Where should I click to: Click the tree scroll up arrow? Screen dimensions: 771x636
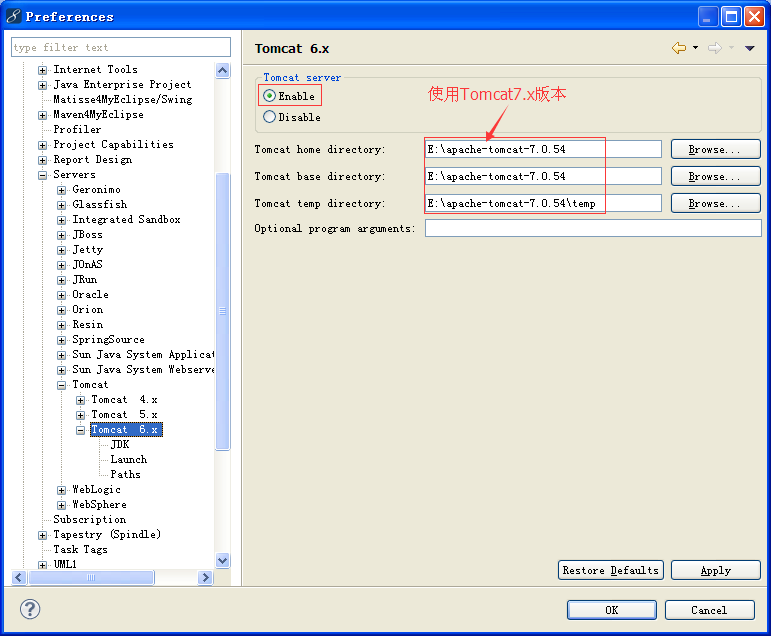[x=222, y=70]
